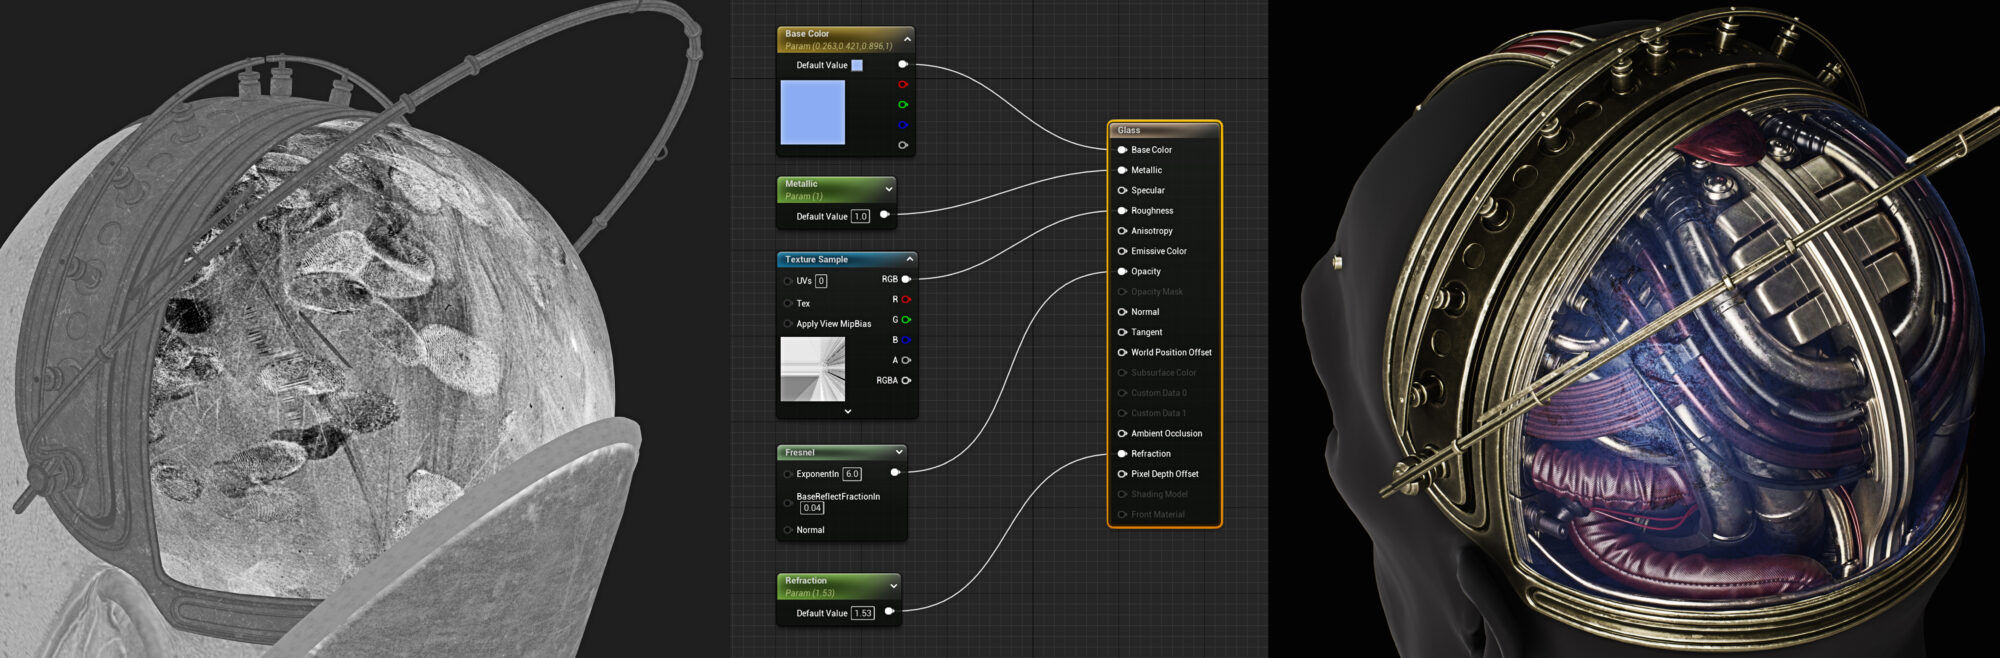This screenshot has height=658, width=2000.
Task: Click the Fresnel node output pin
Action: (895, 472)
